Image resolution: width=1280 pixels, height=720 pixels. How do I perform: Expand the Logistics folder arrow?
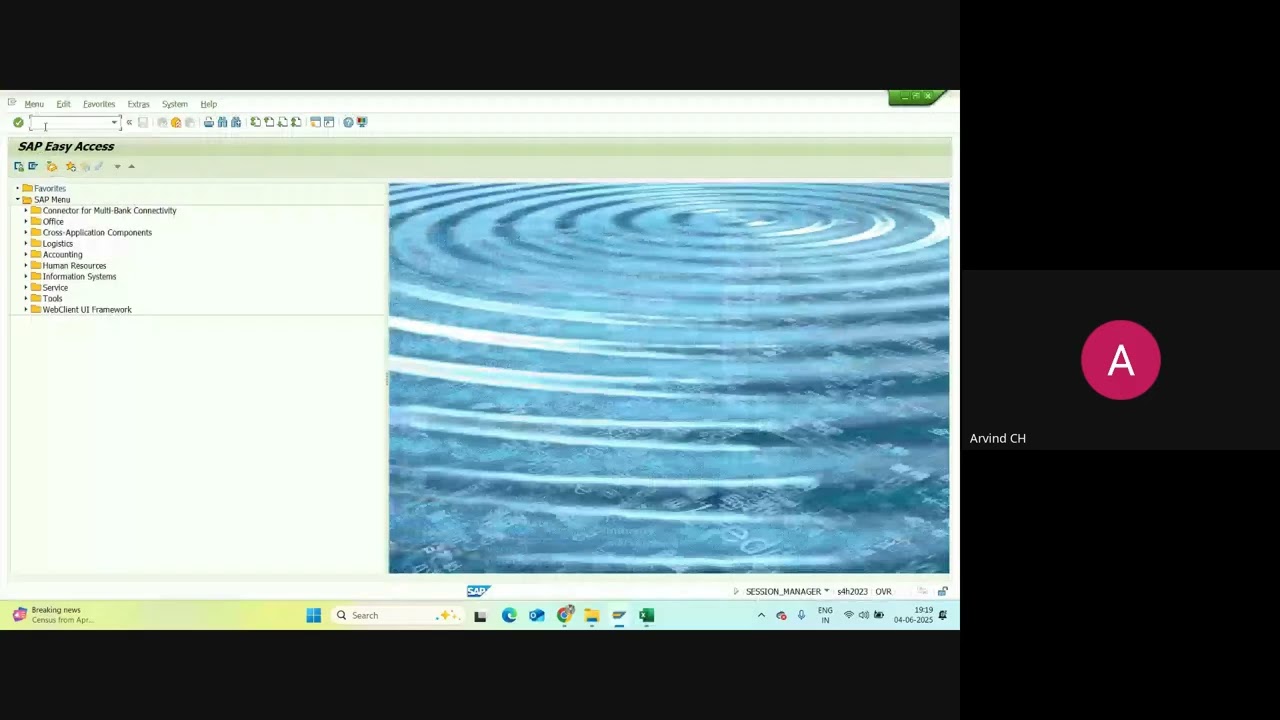pyautogui.click(x=26, y=243)
